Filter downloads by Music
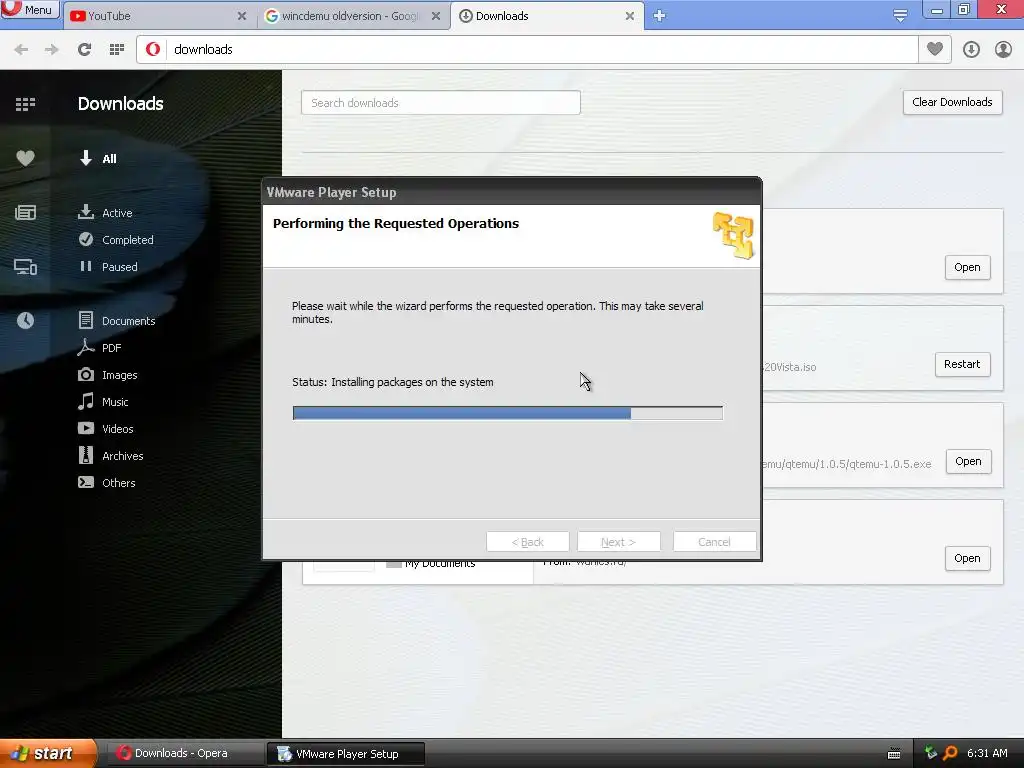Screen dimensions: 1024x768 click(103, 402)
